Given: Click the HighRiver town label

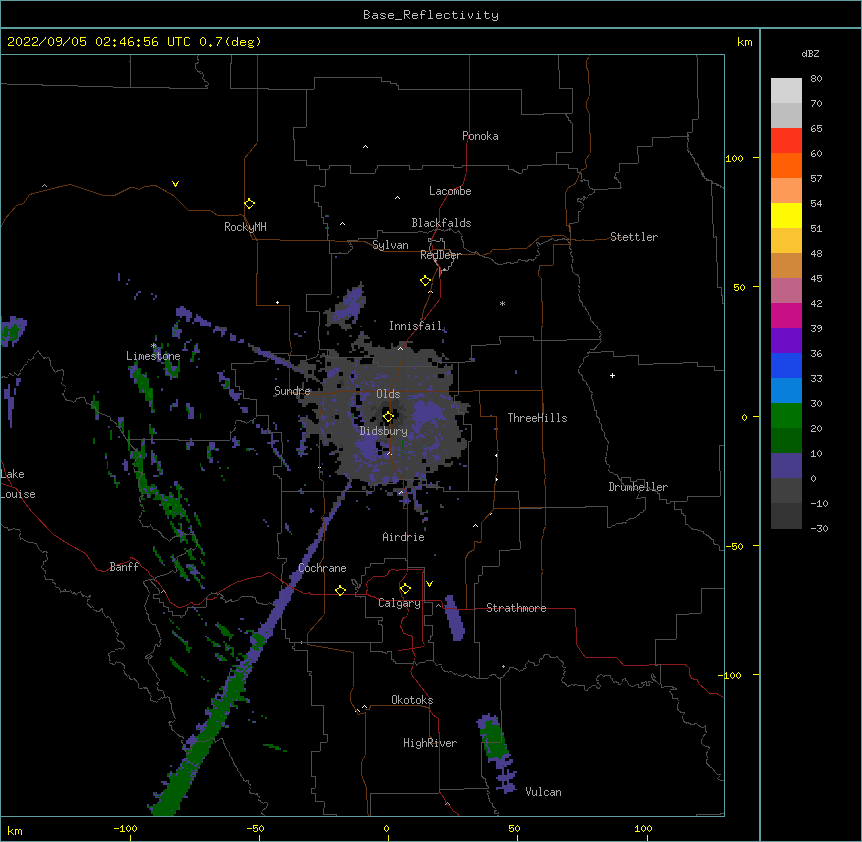Looking at the screenshot, I should tap(430, 743).
